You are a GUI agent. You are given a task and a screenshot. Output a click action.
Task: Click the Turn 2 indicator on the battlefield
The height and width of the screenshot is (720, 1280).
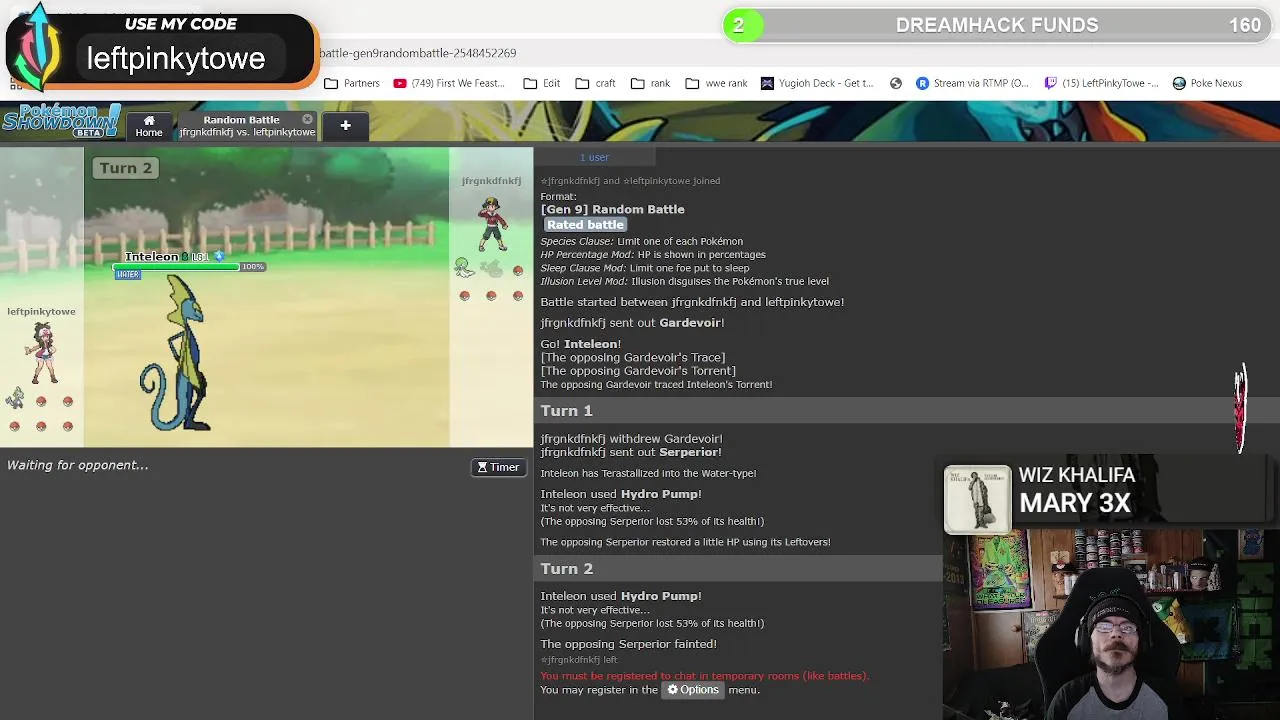(x=126, y=168)
